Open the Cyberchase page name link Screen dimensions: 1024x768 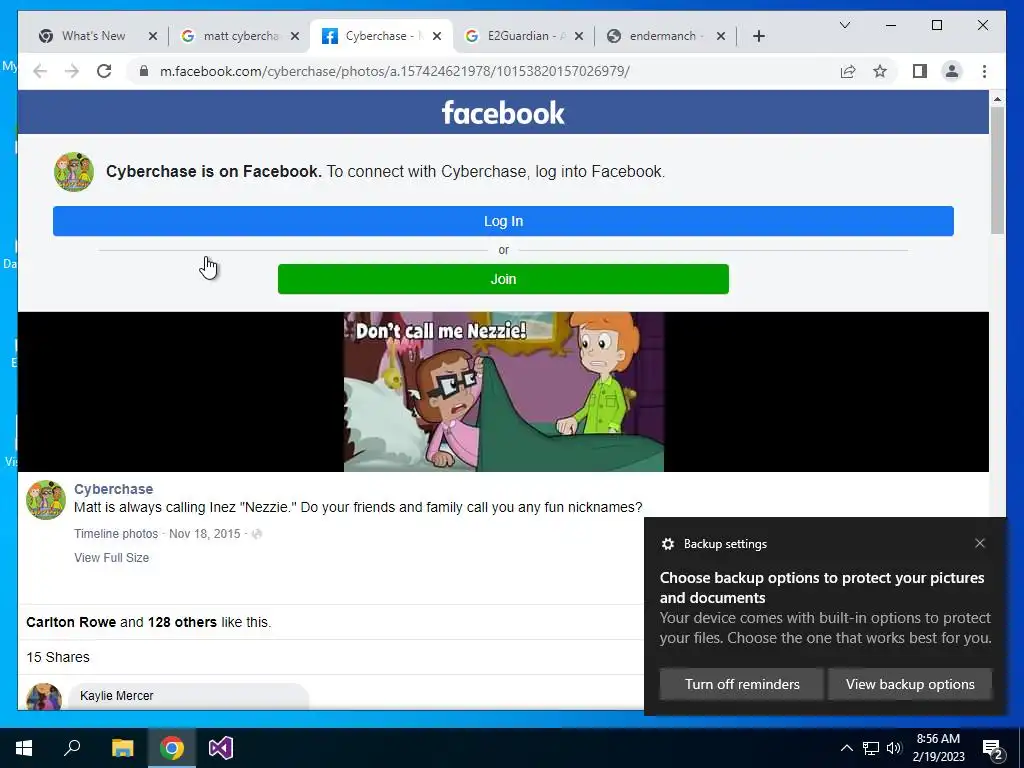(x=114, y=489)
